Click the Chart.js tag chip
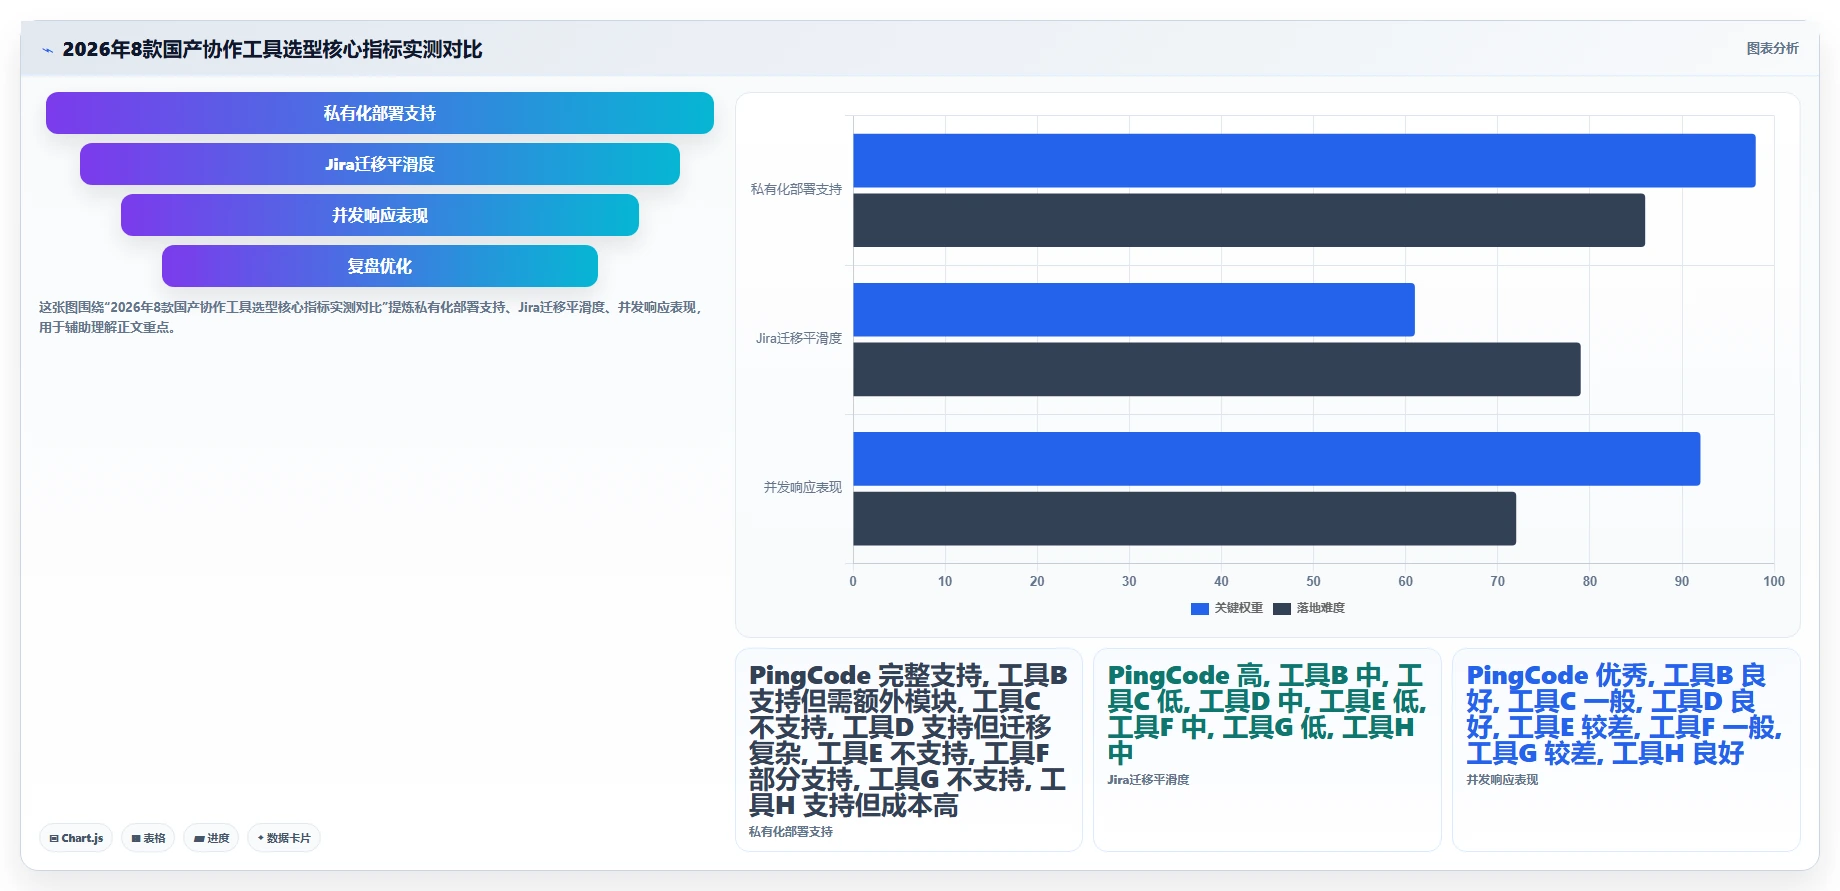The image size is (1840, 891). [76, 838]
